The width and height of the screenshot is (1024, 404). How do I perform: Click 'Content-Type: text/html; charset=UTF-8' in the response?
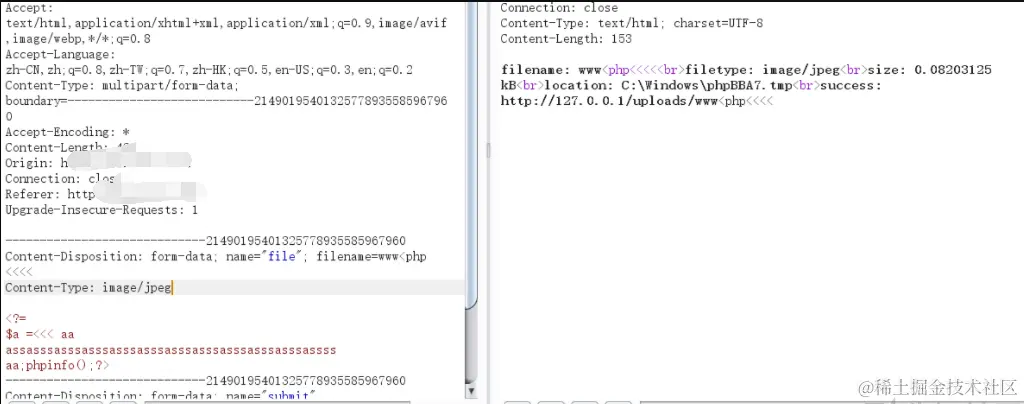click(x=632, y=23)
